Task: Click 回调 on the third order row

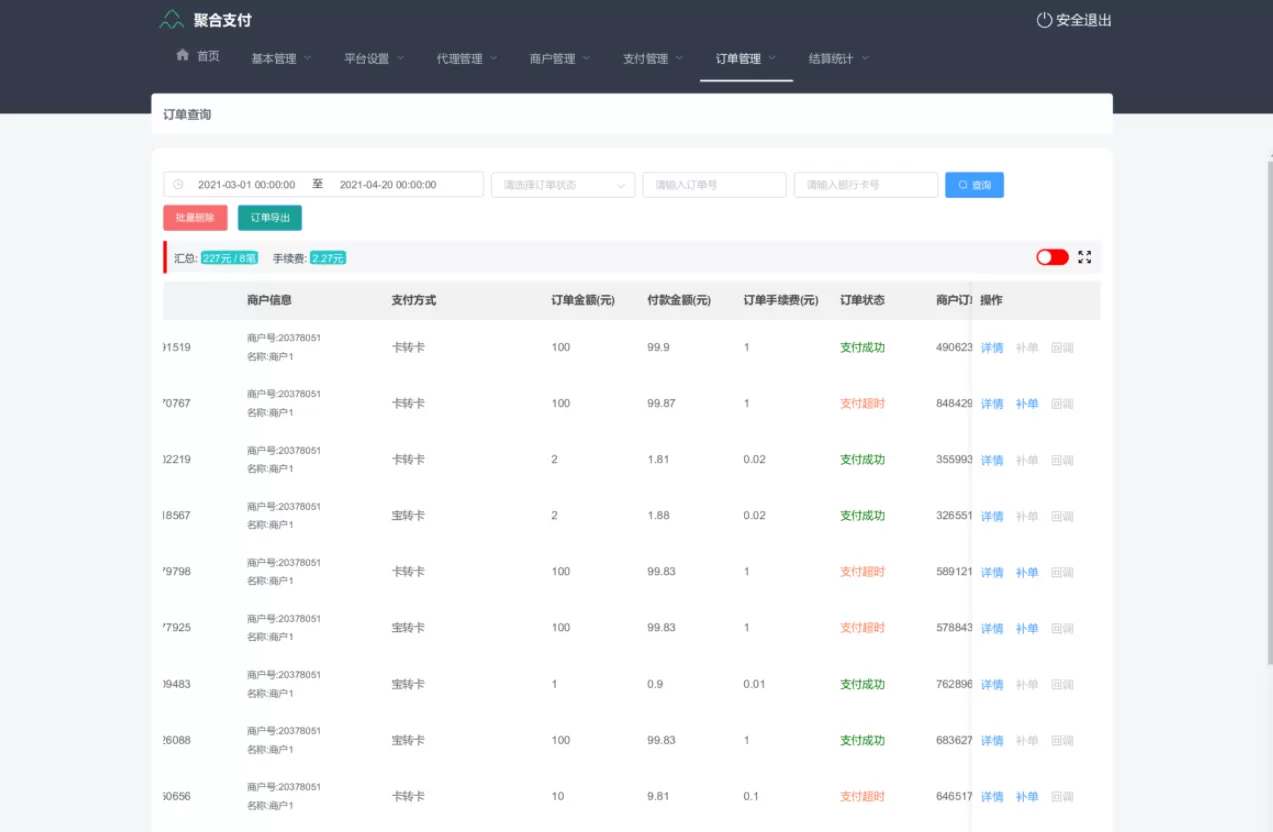Action: [x=1062, y=459]
